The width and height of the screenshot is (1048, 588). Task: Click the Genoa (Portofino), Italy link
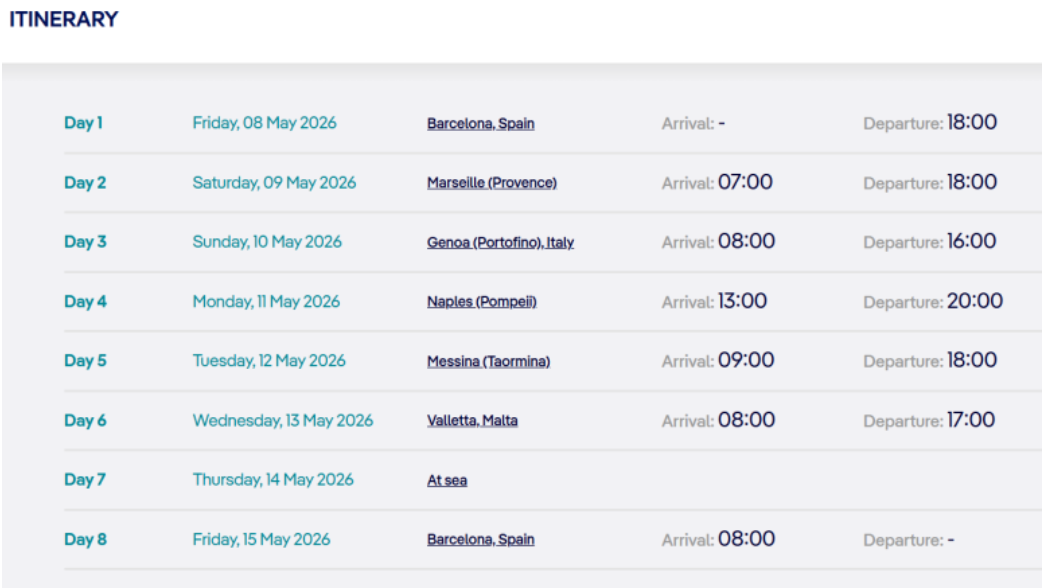point(500,243)
